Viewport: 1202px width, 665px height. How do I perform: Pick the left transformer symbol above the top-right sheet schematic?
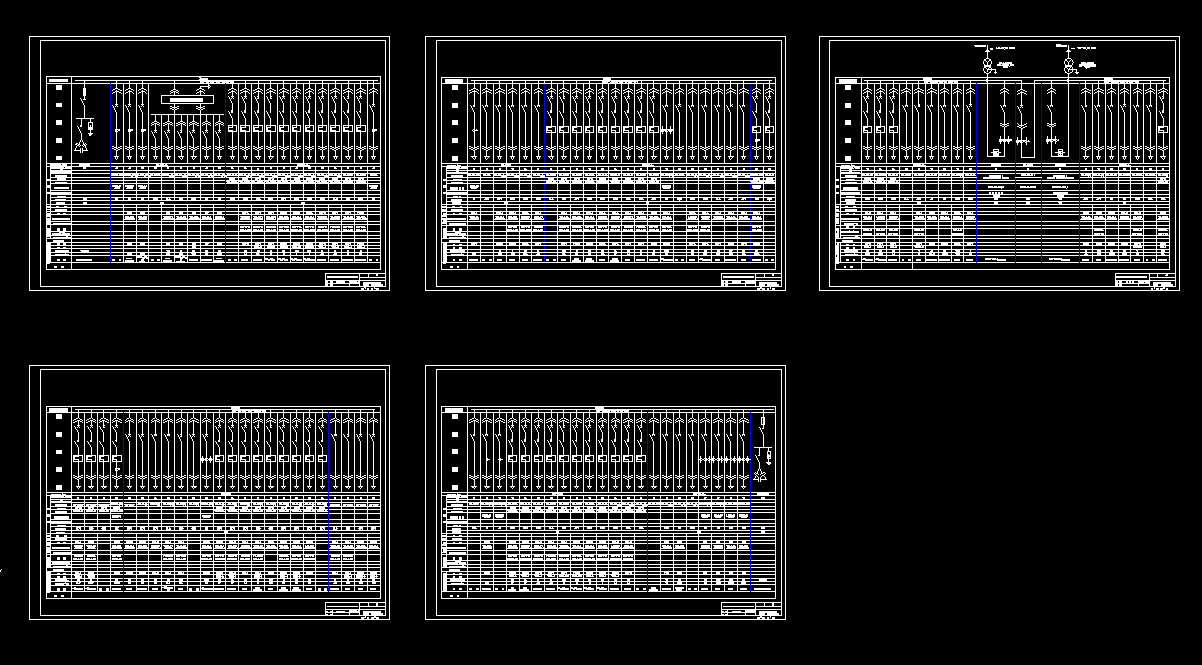coord(988,65)
